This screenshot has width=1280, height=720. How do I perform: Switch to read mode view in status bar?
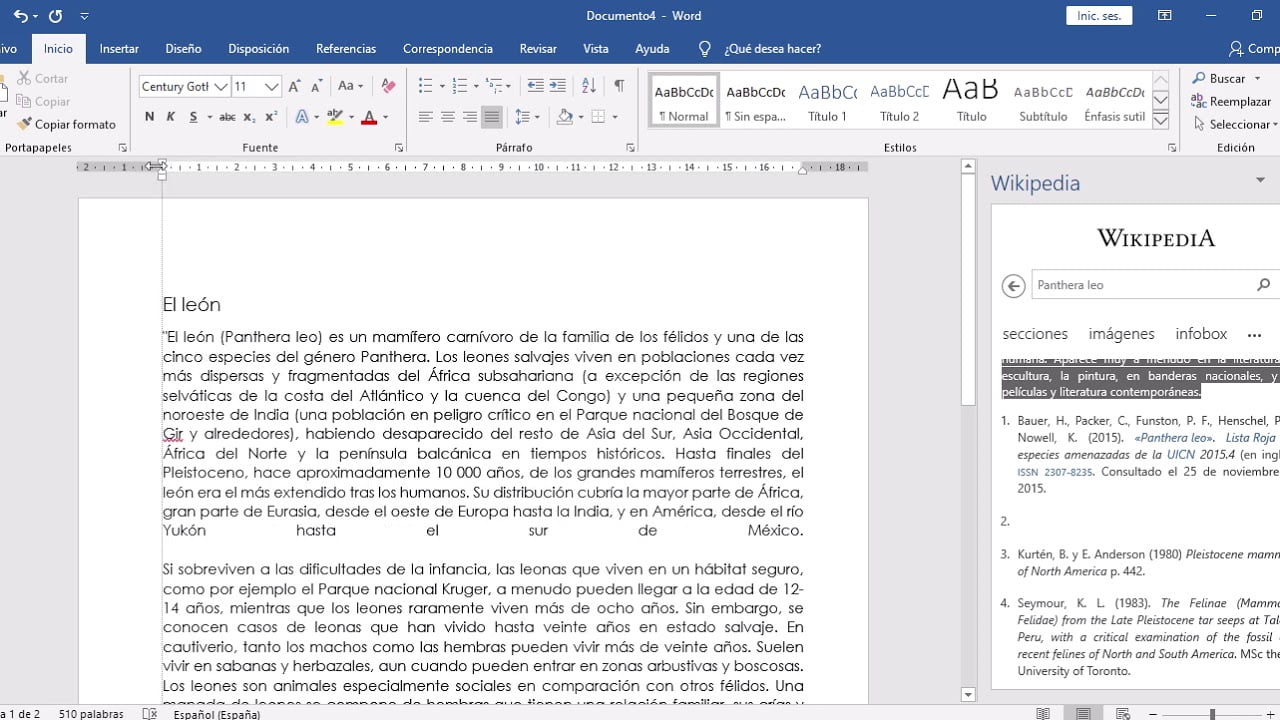[1043, 714]
